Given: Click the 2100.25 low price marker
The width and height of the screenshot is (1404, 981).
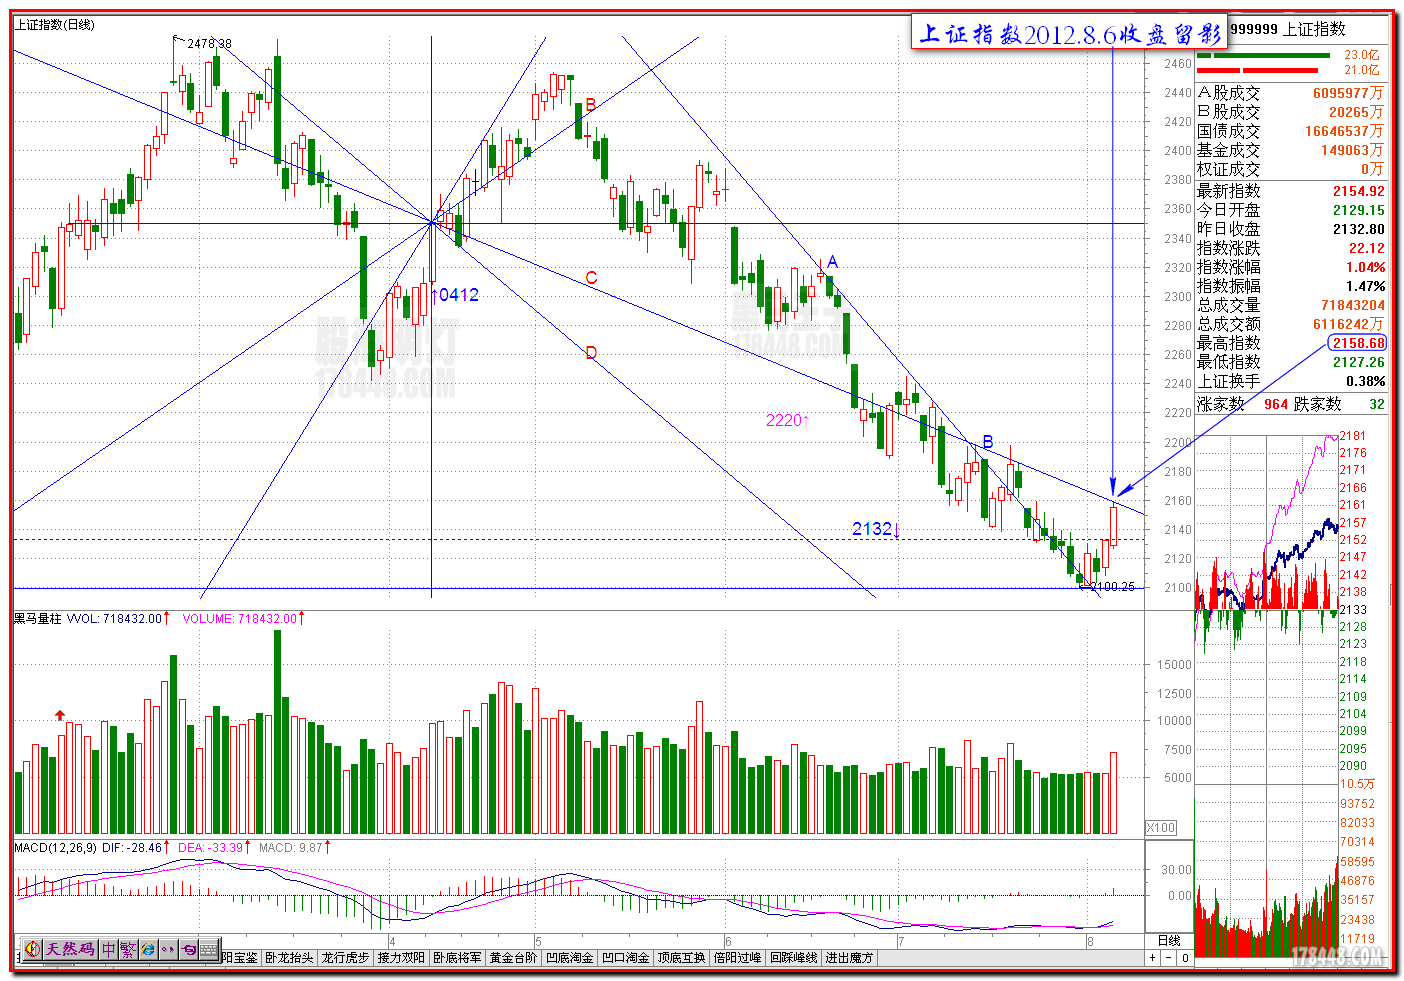Looking at the screenshot, I should 1112,587.
